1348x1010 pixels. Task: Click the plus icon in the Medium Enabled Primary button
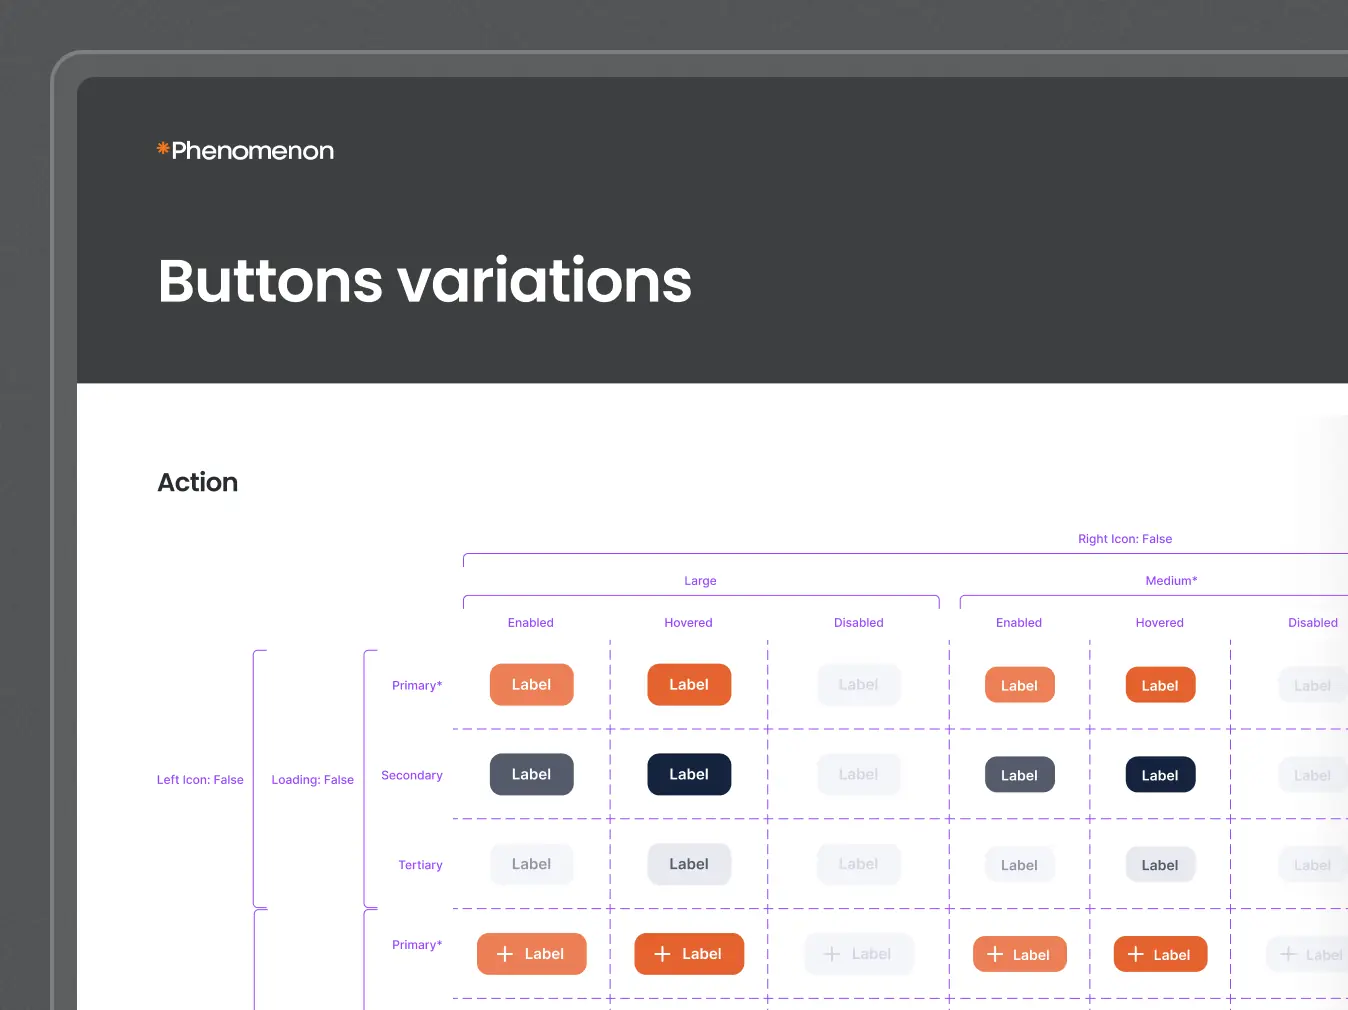click(x=994, y=953)
